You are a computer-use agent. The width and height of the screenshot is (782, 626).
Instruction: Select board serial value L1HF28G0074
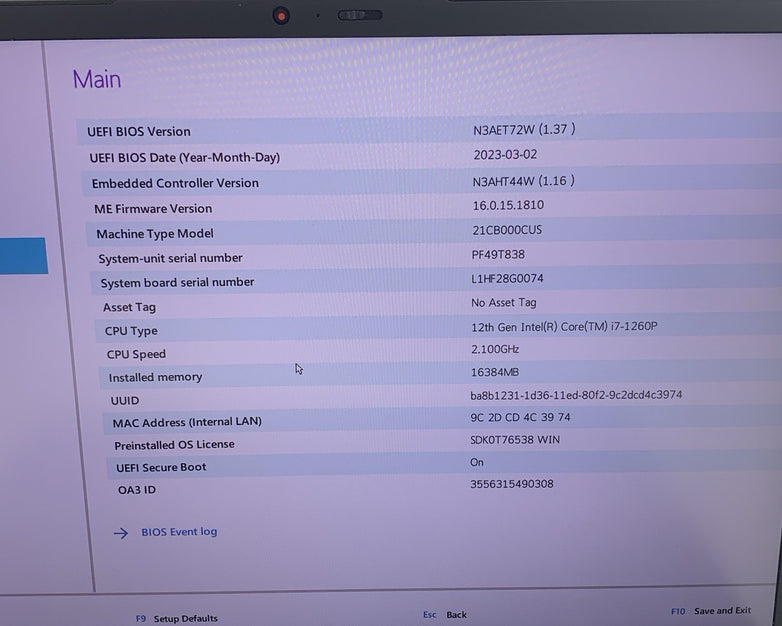(x=507, y=278)
